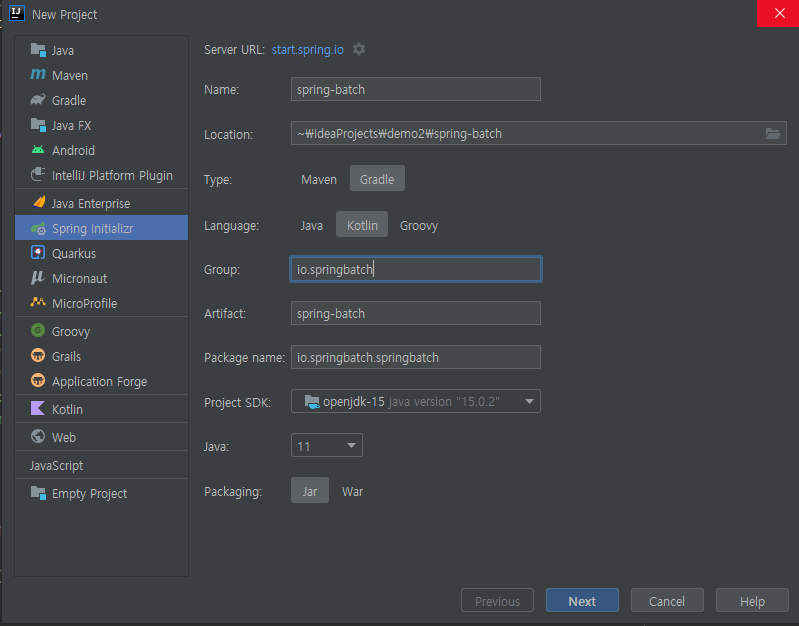Select Kotlin in the project type list

pos(101,409)
